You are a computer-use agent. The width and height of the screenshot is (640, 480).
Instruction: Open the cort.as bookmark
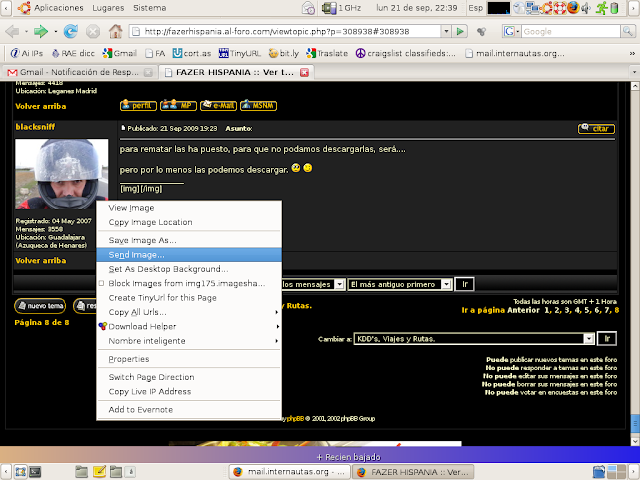tap(192, 53)
